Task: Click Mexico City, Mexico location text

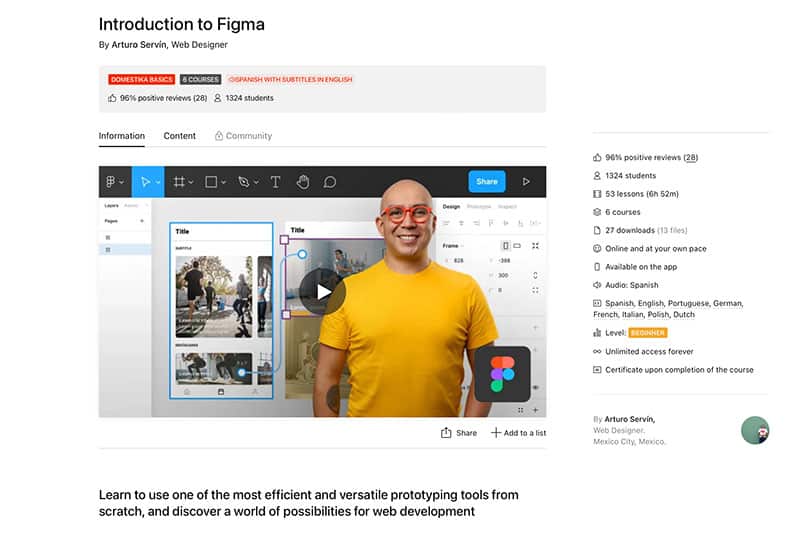Action: tap(629, 442)
